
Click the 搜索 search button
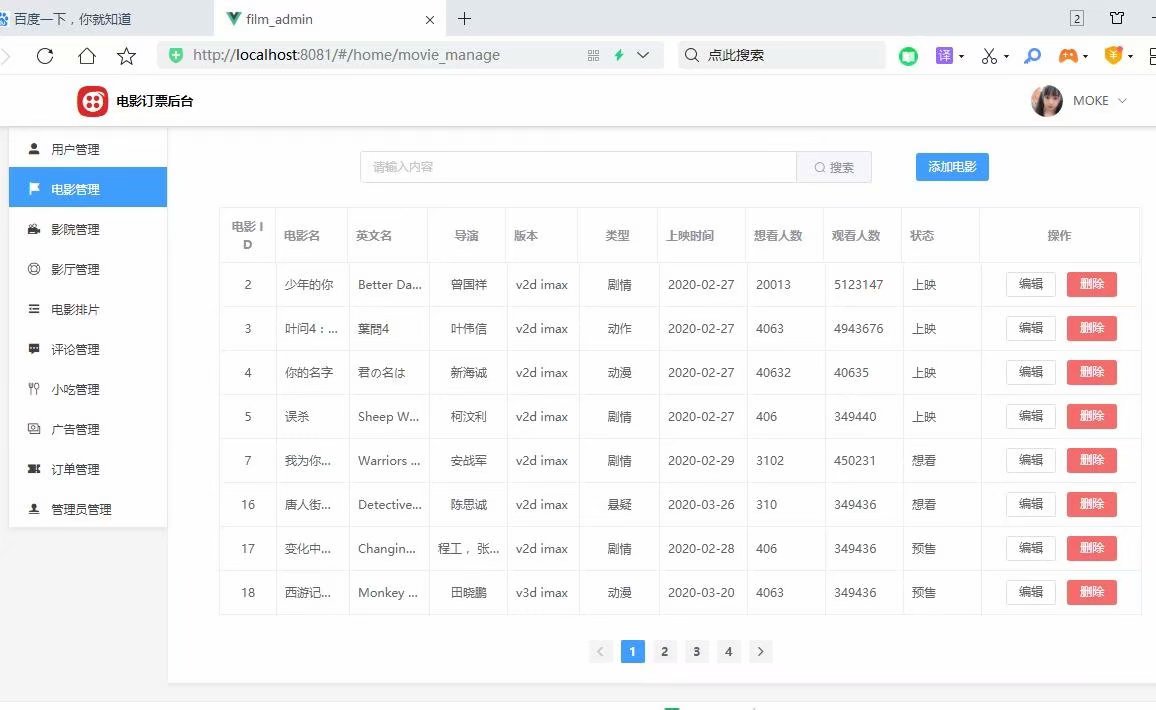[x=834, y=167]
